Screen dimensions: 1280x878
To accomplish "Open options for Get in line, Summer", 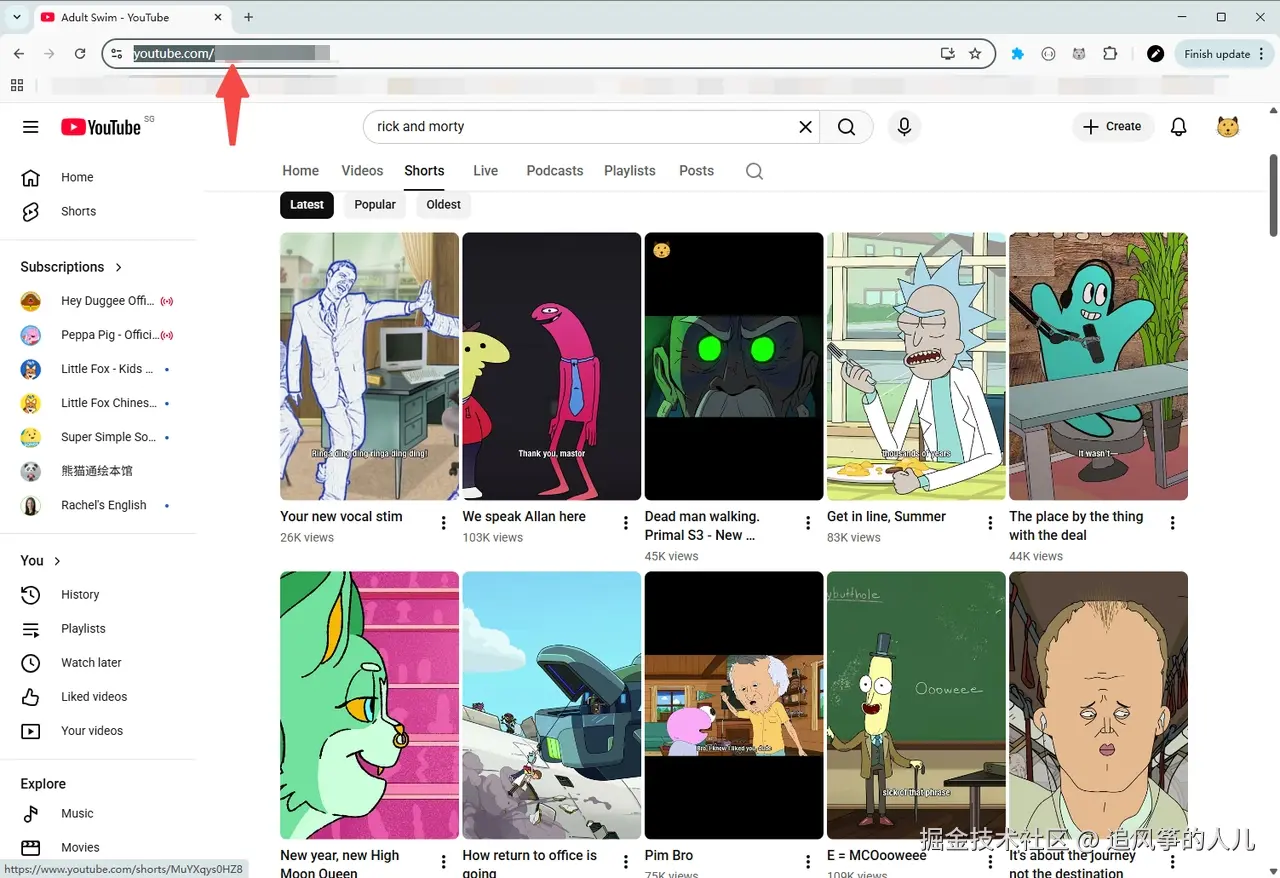I will pyautogui.click(x=990, y=523).
